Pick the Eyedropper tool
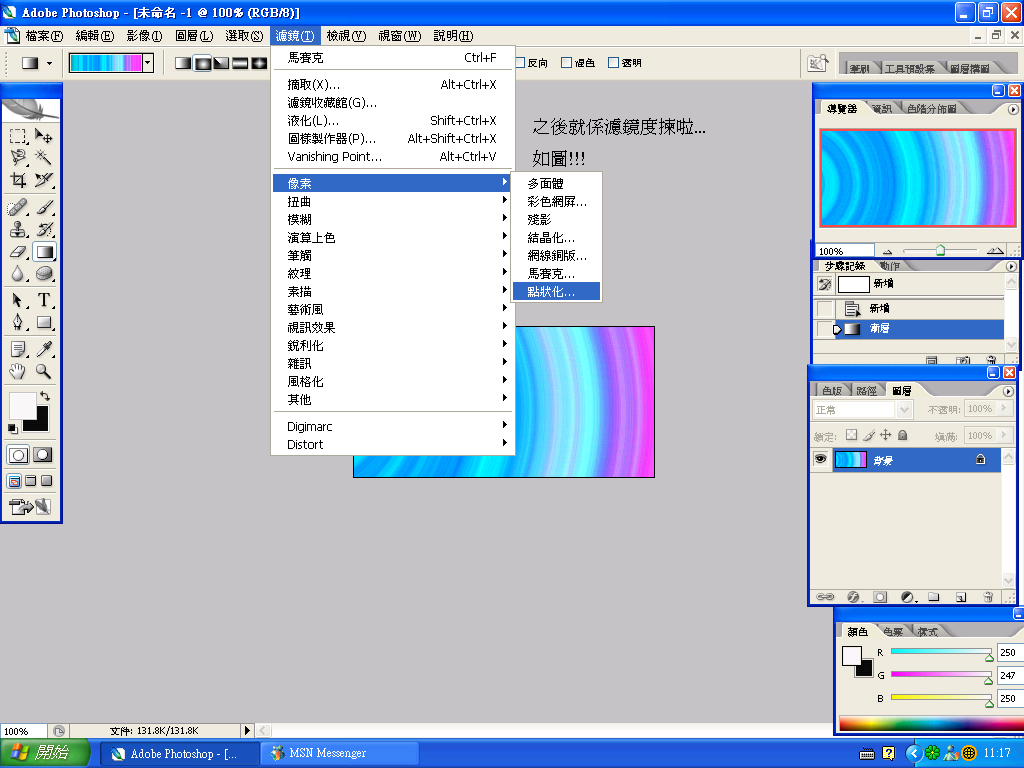 coord(44,349)
